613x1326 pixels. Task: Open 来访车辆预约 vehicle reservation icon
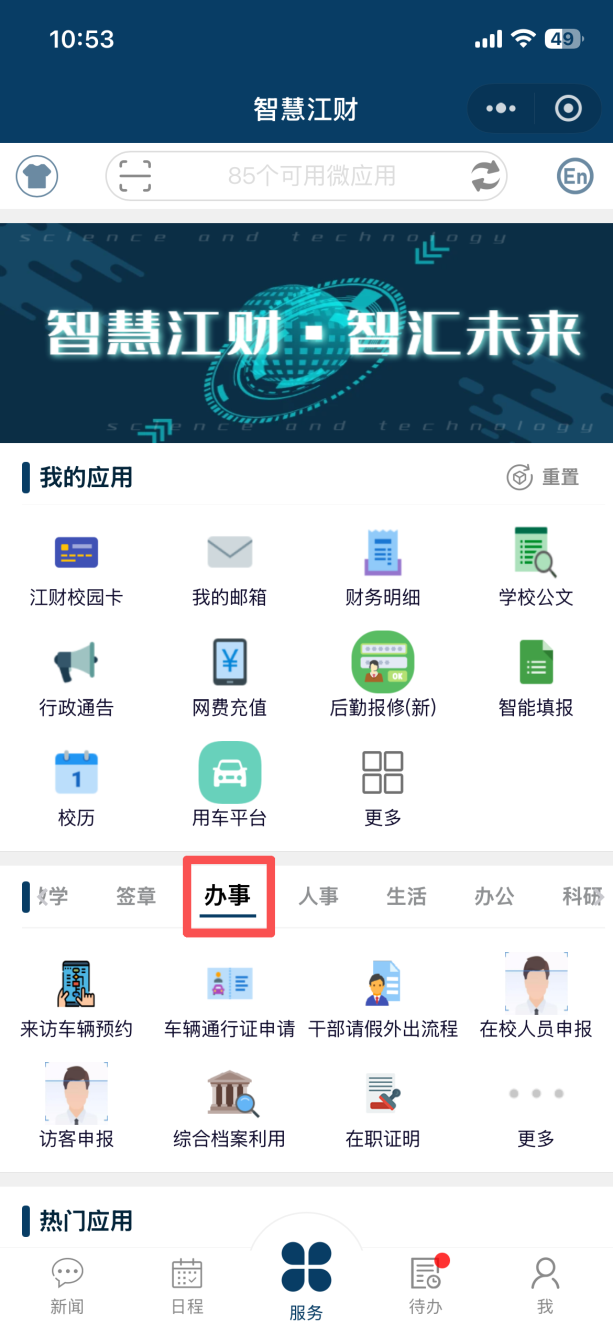[x=76, y=983]
